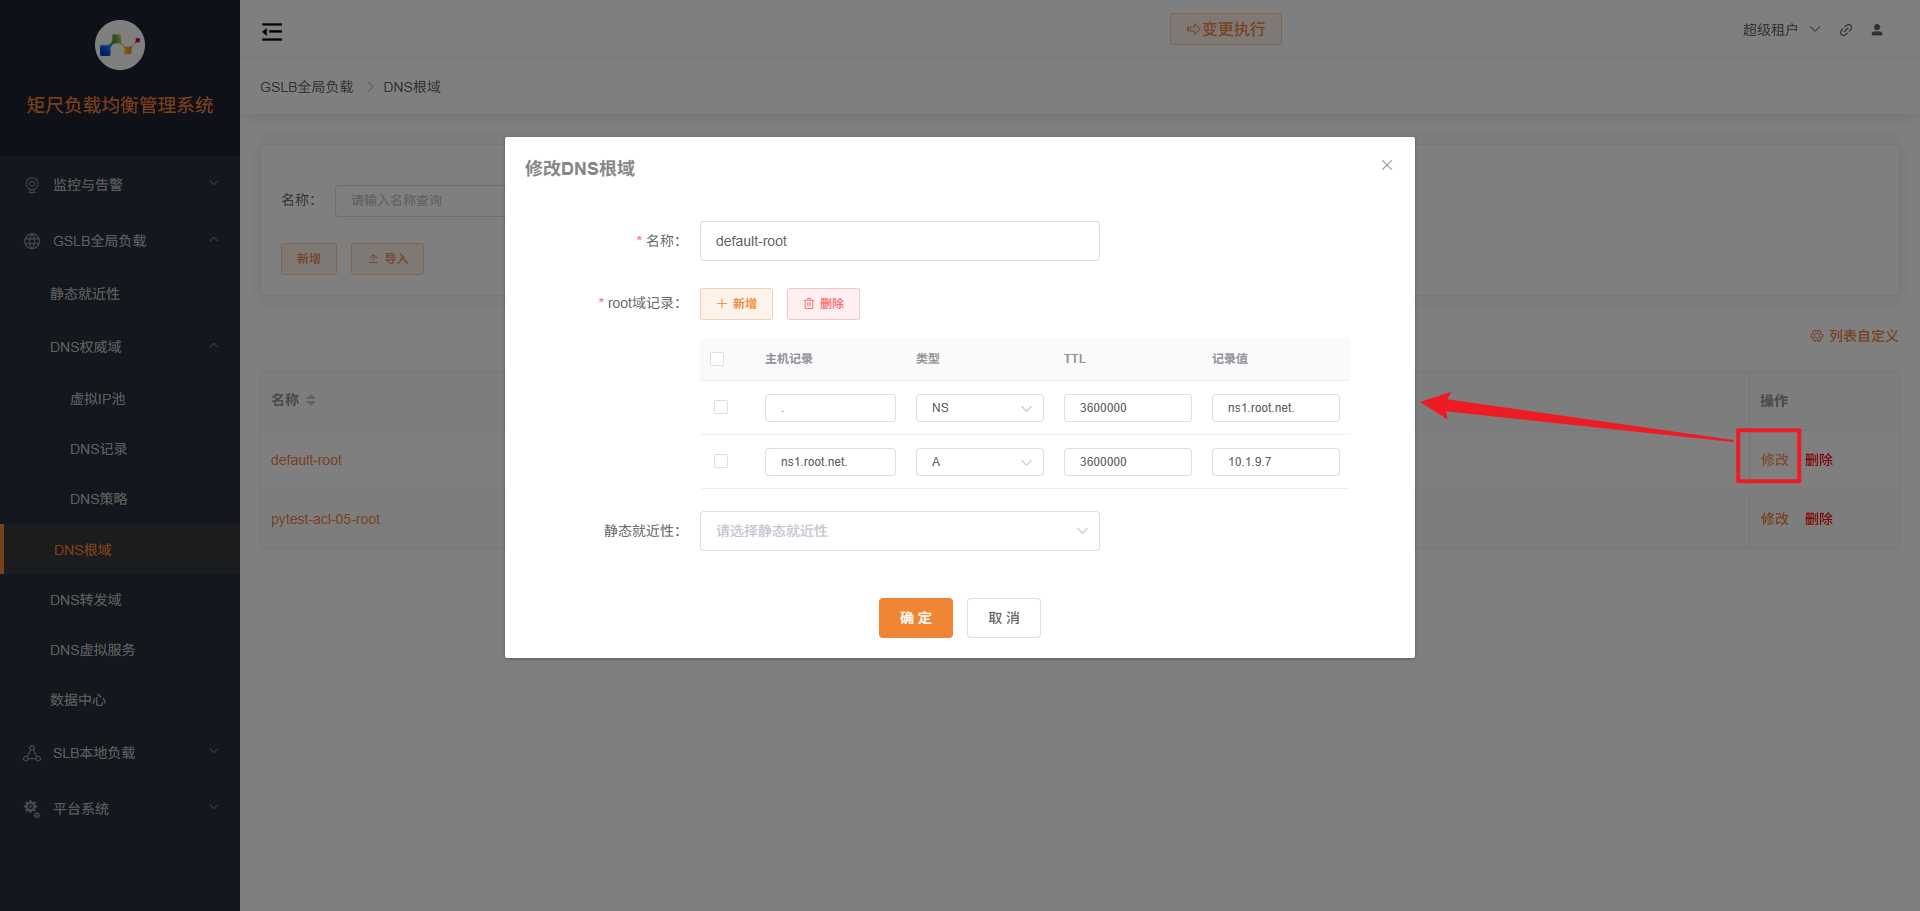The width and height of the screenshot is (1920, 911).
Task: Click the system logo at top of sidebar
Action: pyautogui.click(x=119, y=45)
